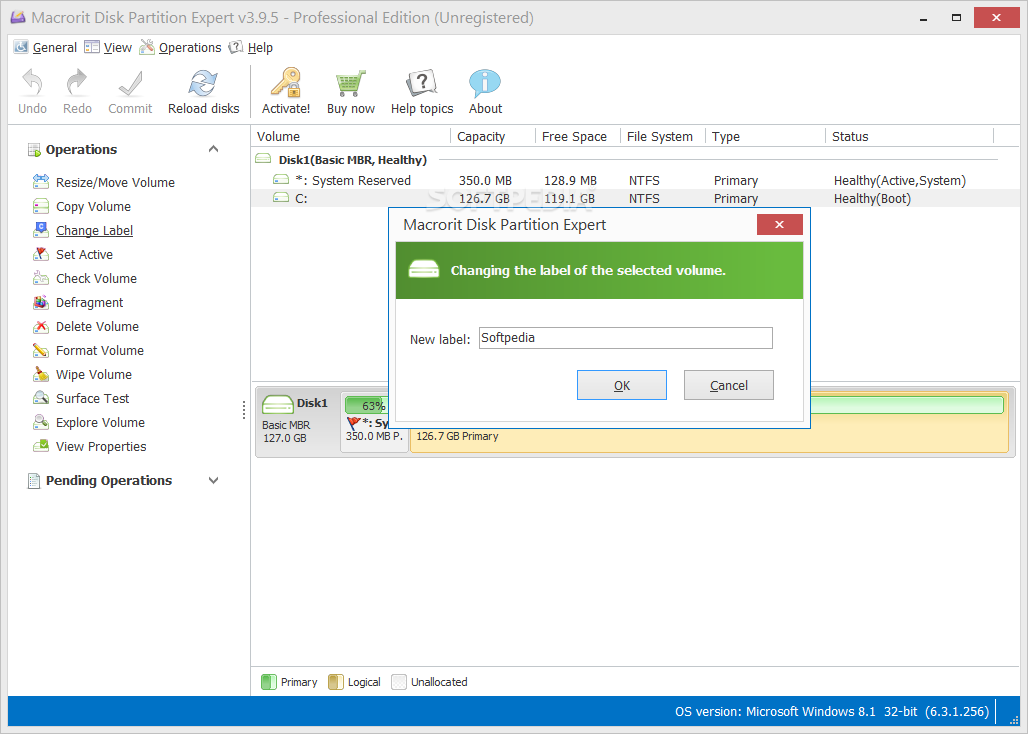
Task: Choose Change Label operation
Action: [83, 231]
